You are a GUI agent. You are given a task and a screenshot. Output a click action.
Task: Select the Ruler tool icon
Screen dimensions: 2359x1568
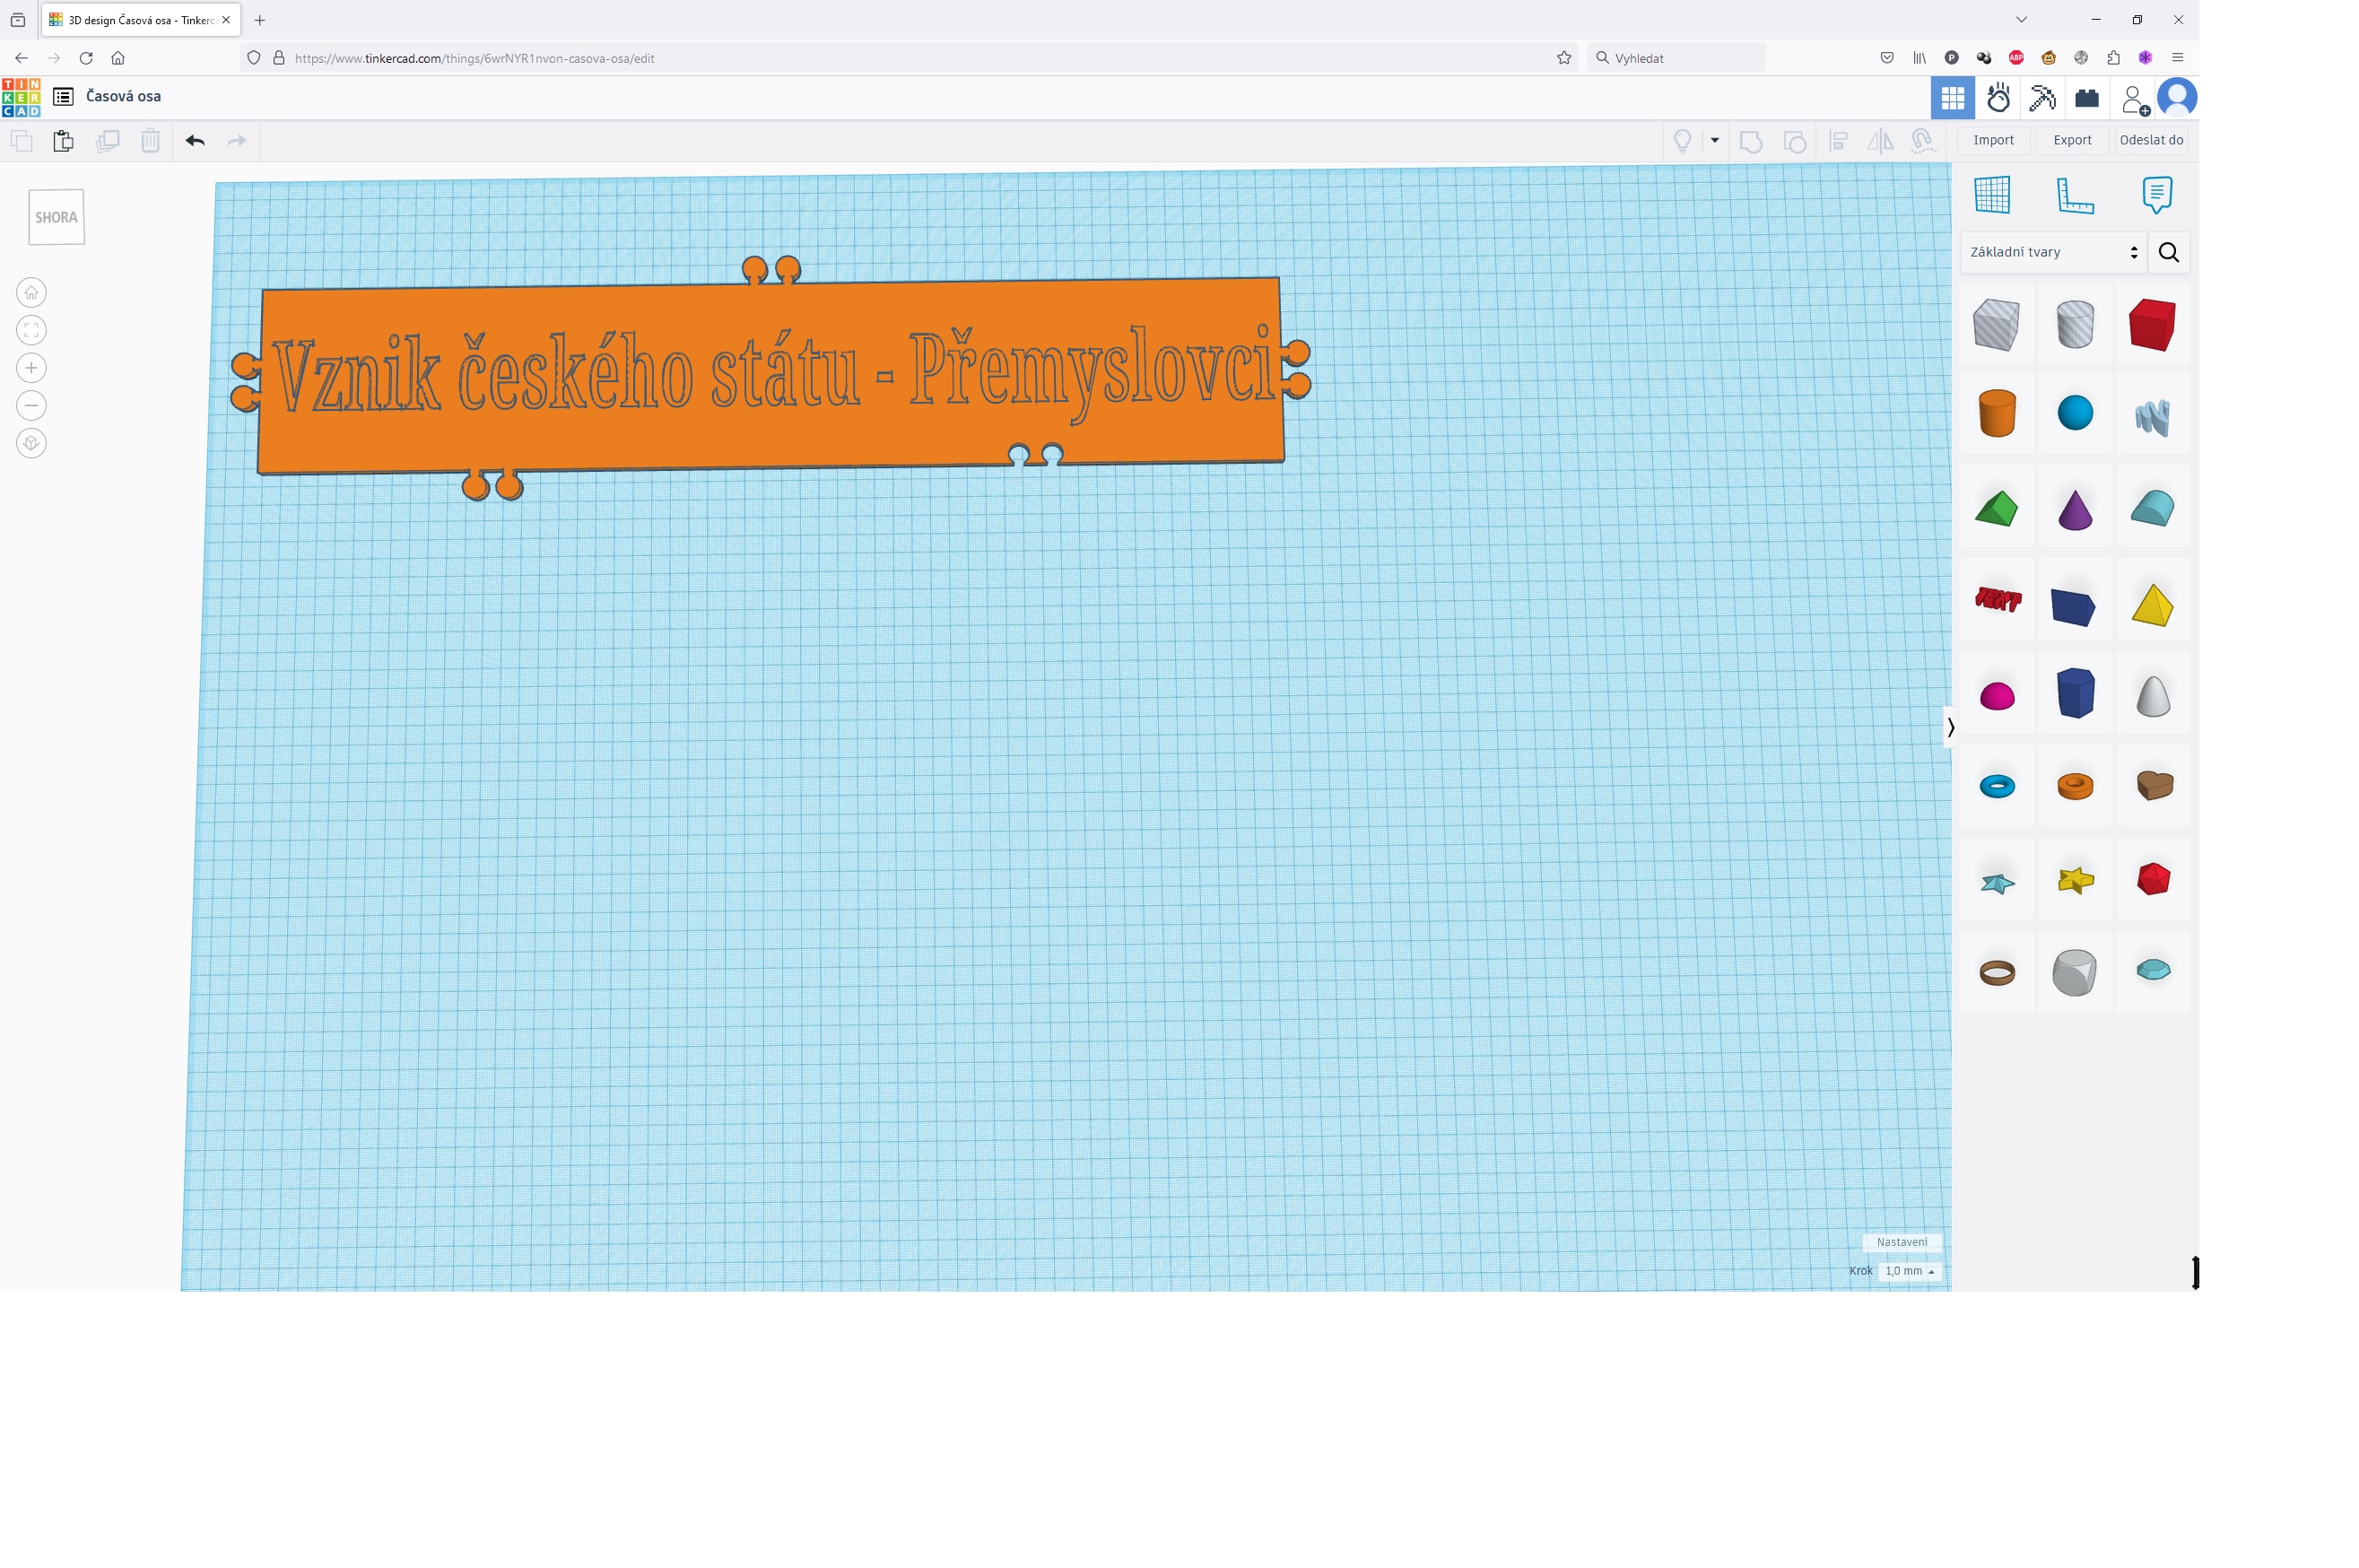click(x=2074, y=195)
